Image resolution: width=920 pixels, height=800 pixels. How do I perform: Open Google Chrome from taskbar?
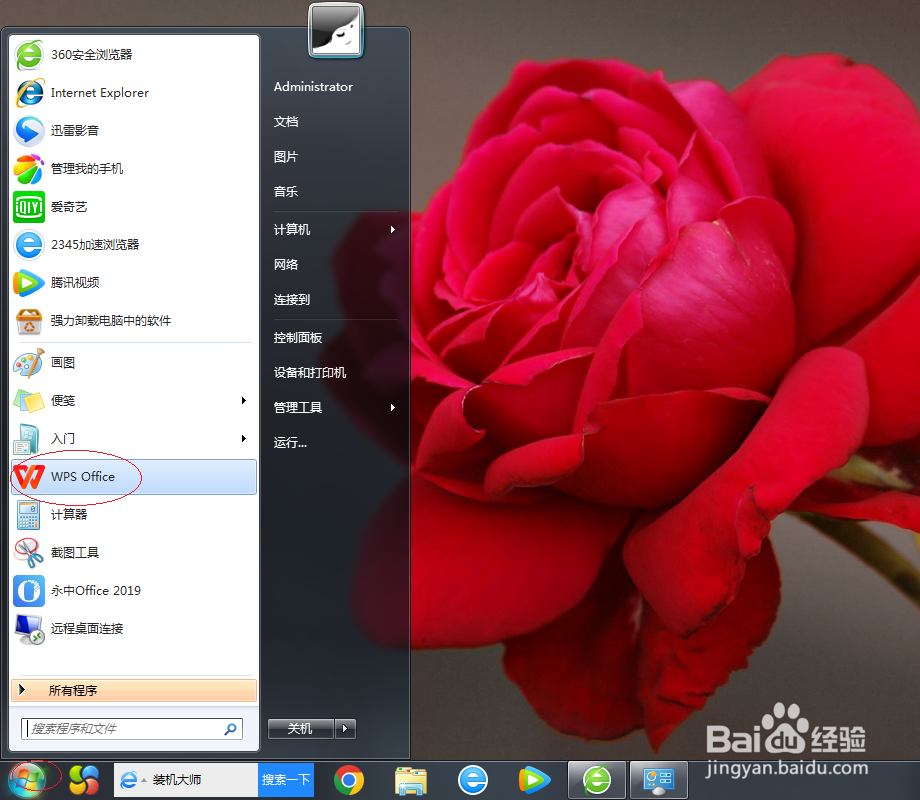[349, 780]
